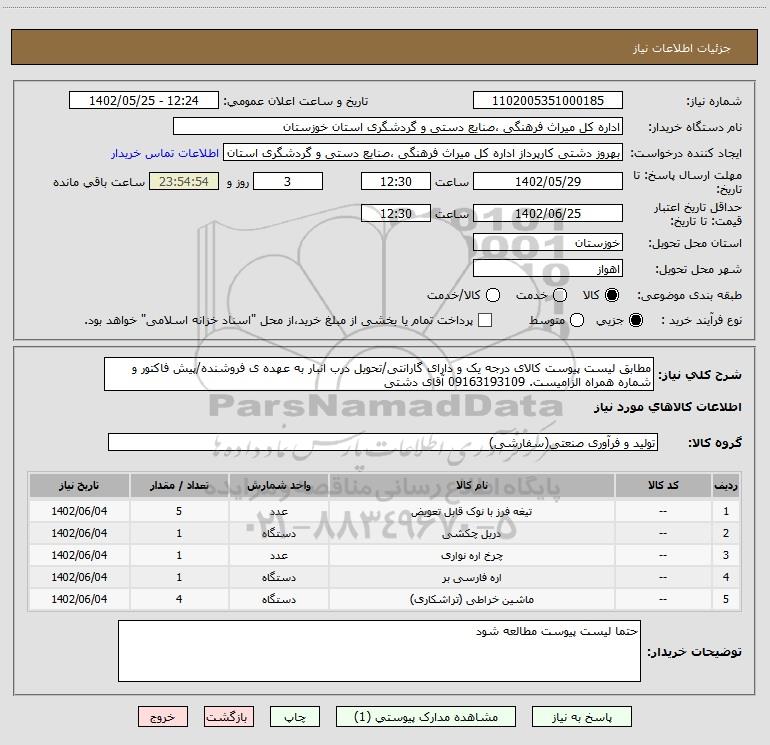Click the price validity time field 12:30
This screenshot has height=745, width=770.
pos(396,213)
